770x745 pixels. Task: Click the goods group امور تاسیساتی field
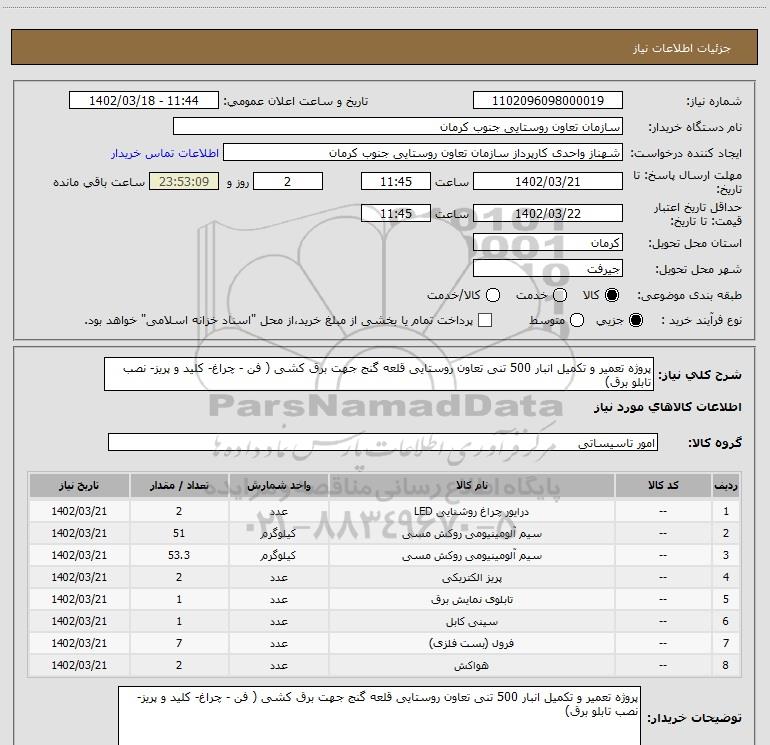pyautogui.click(x=383, y=442)
